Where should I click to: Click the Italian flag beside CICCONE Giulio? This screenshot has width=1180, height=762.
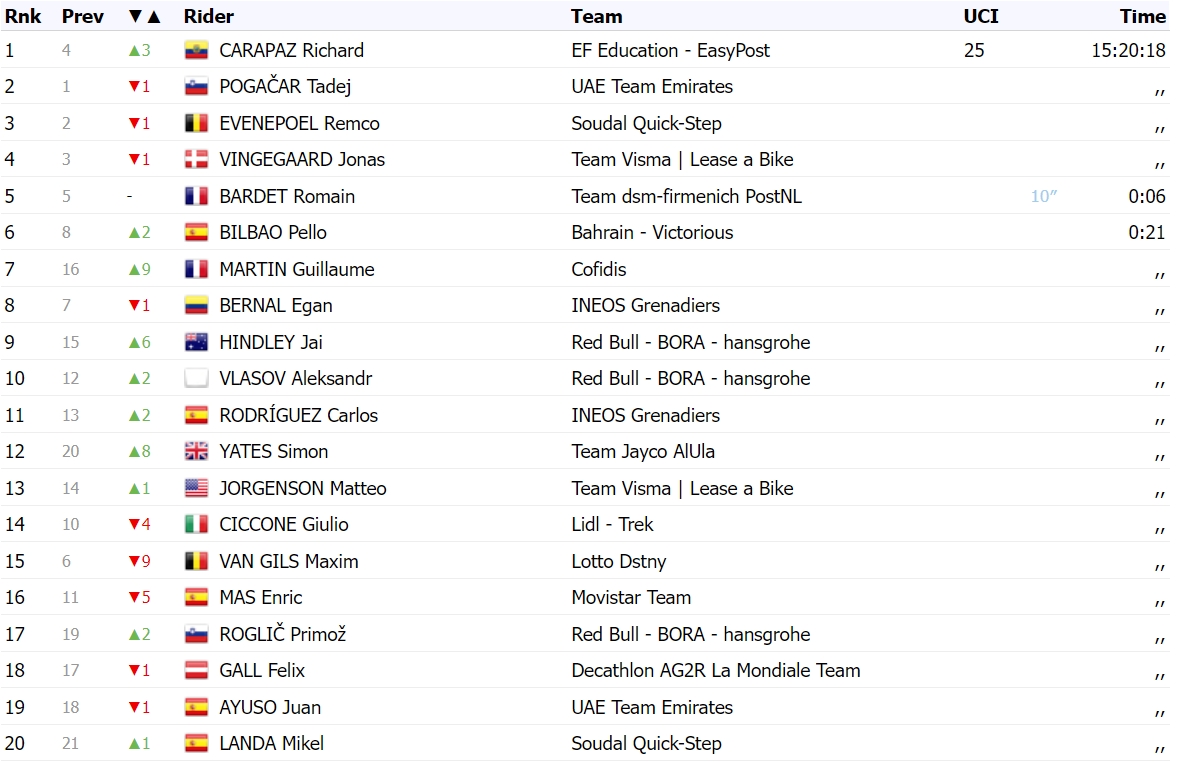pos(196,524)
